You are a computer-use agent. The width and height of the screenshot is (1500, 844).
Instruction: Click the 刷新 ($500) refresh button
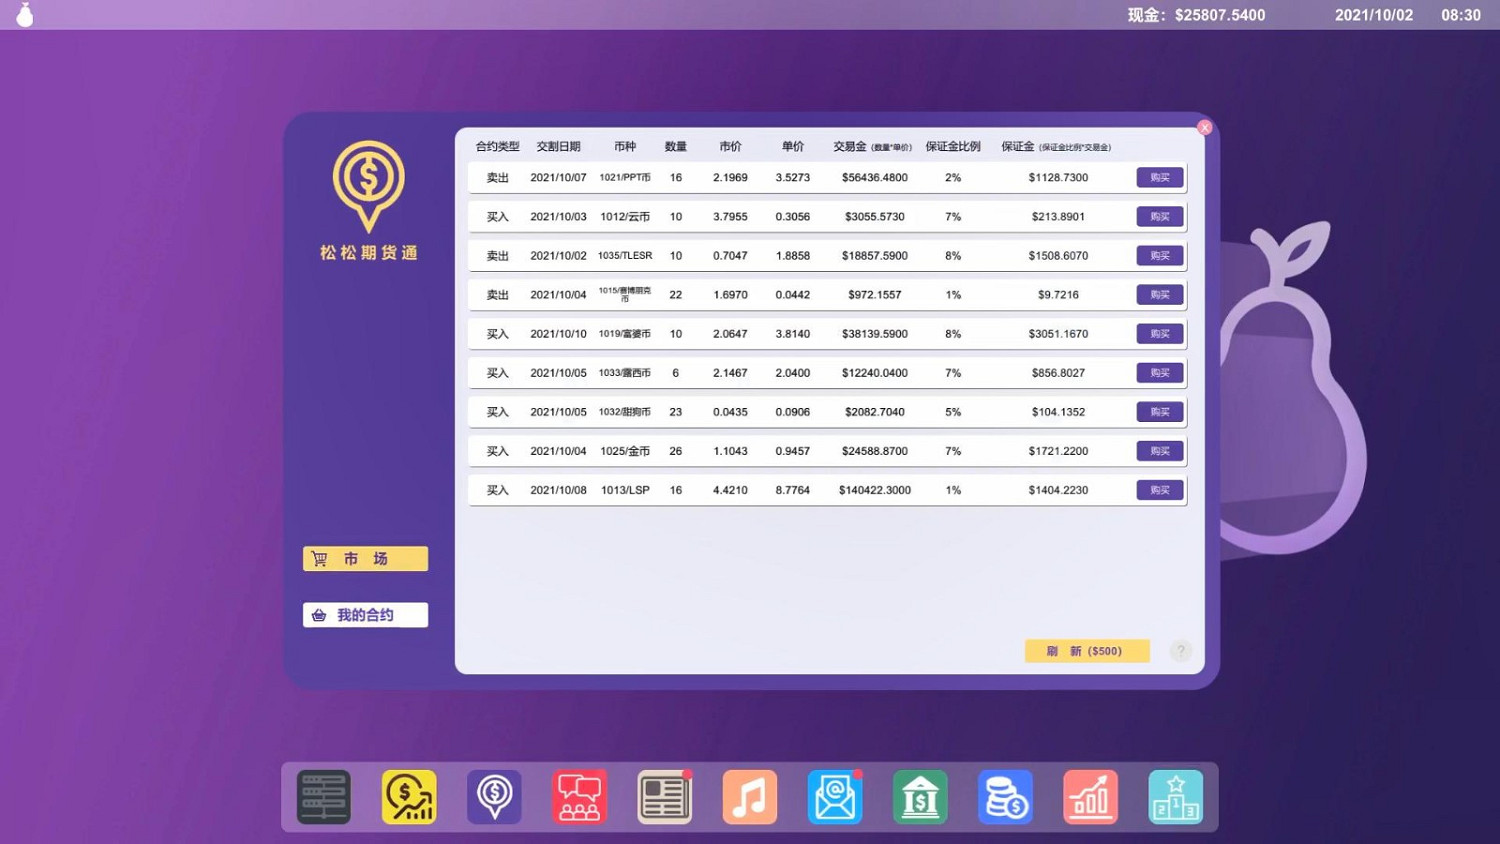1087,651
